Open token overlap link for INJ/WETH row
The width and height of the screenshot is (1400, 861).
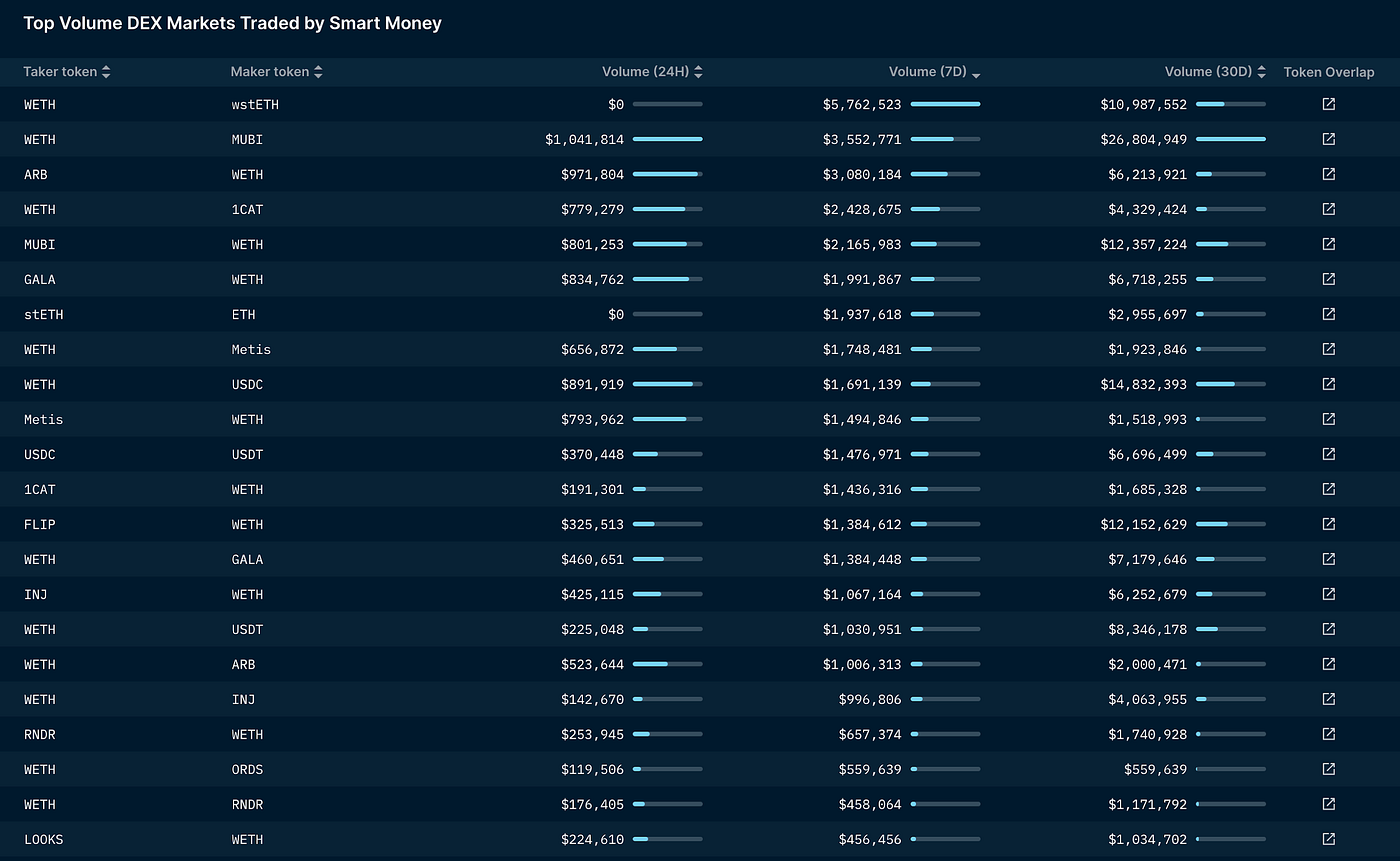[x=1328, y=594]
